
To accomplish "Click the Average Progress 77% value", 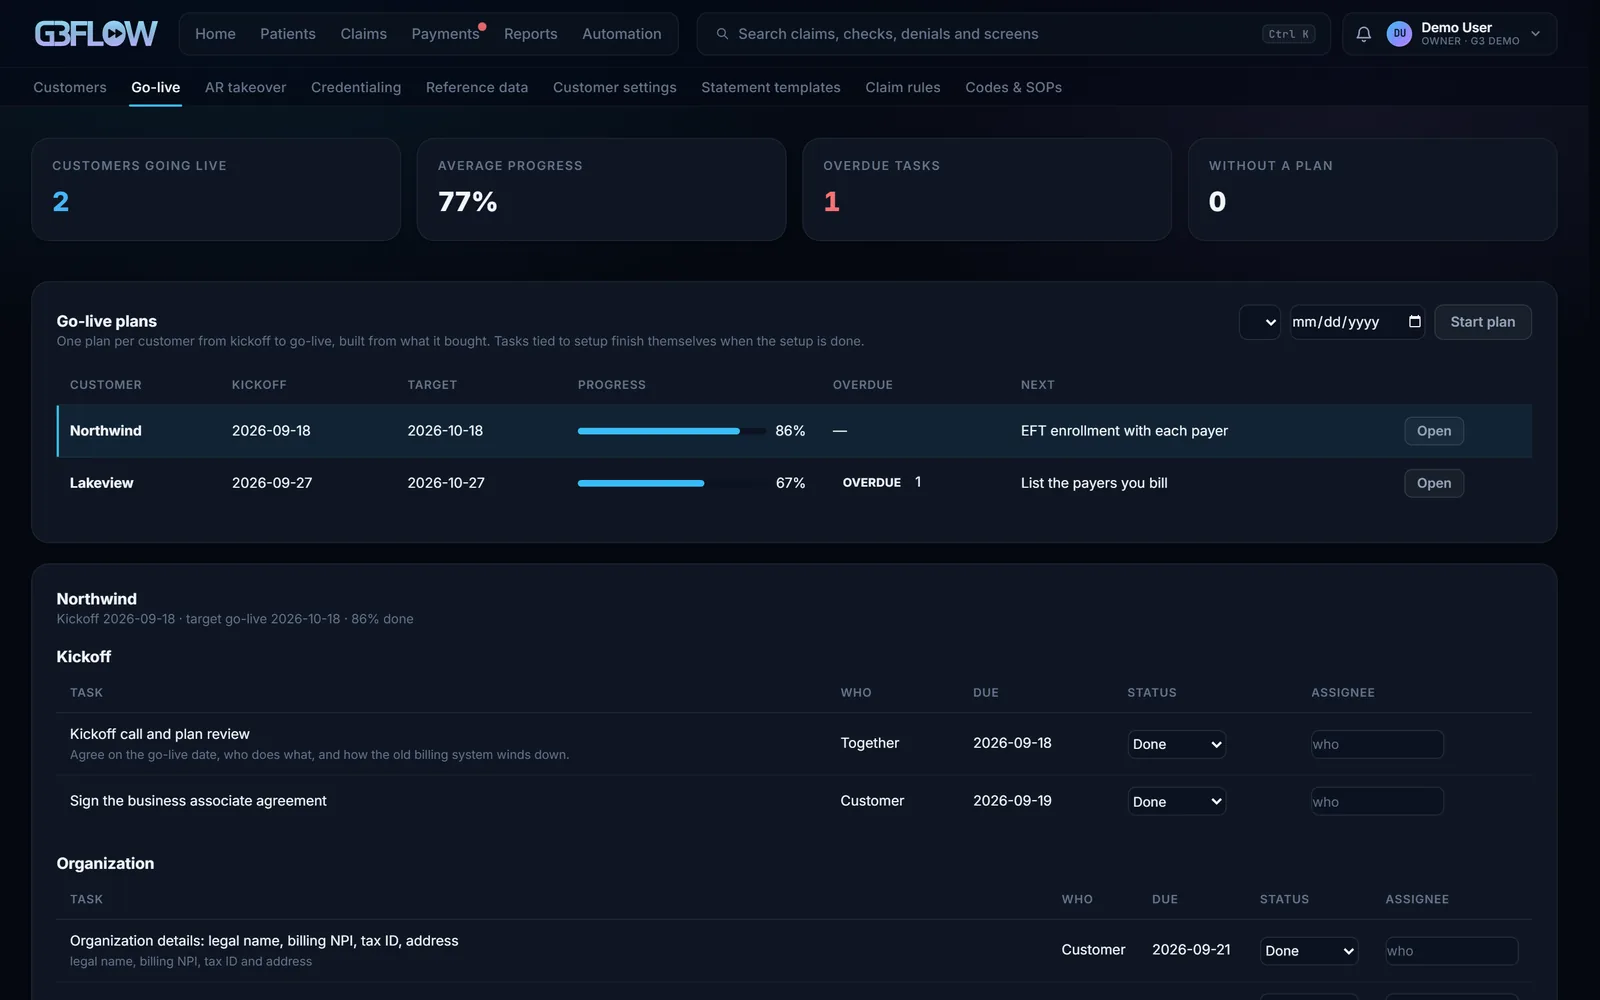I will tap(467, 202).
